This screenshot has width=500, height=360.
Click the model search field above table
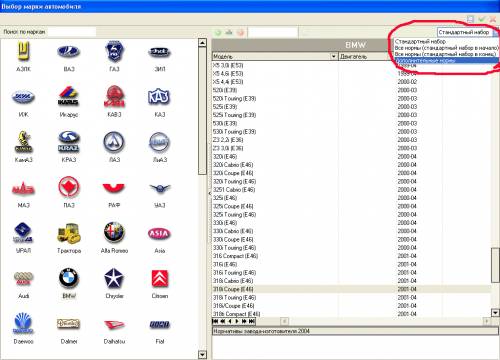pyautogui.click(x=273, y=32)
